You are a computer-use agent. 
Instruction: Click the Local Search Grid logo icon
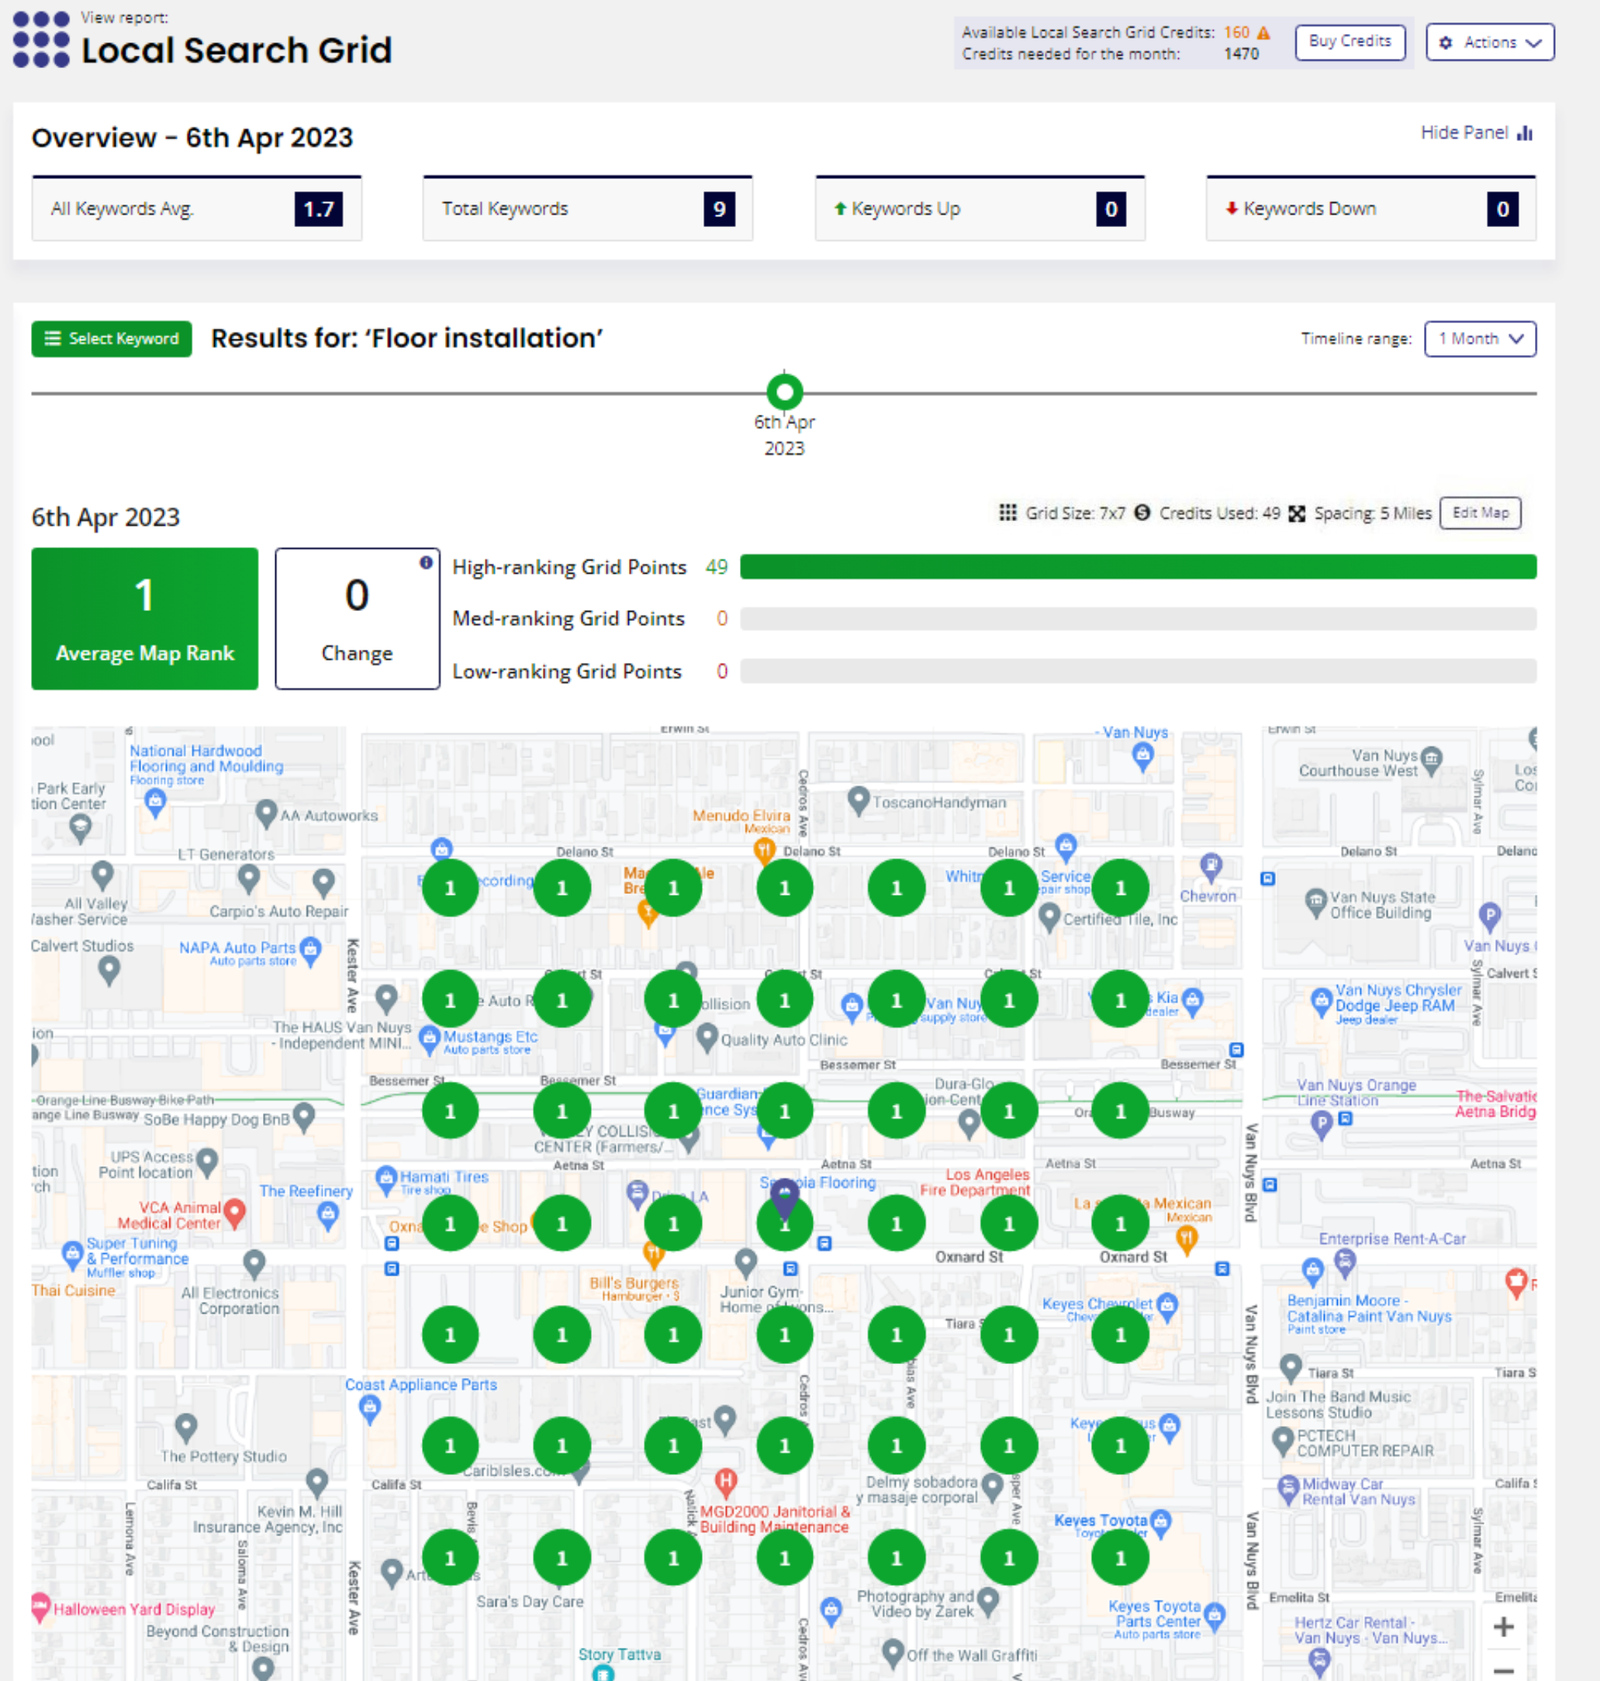tap(41, 40)
